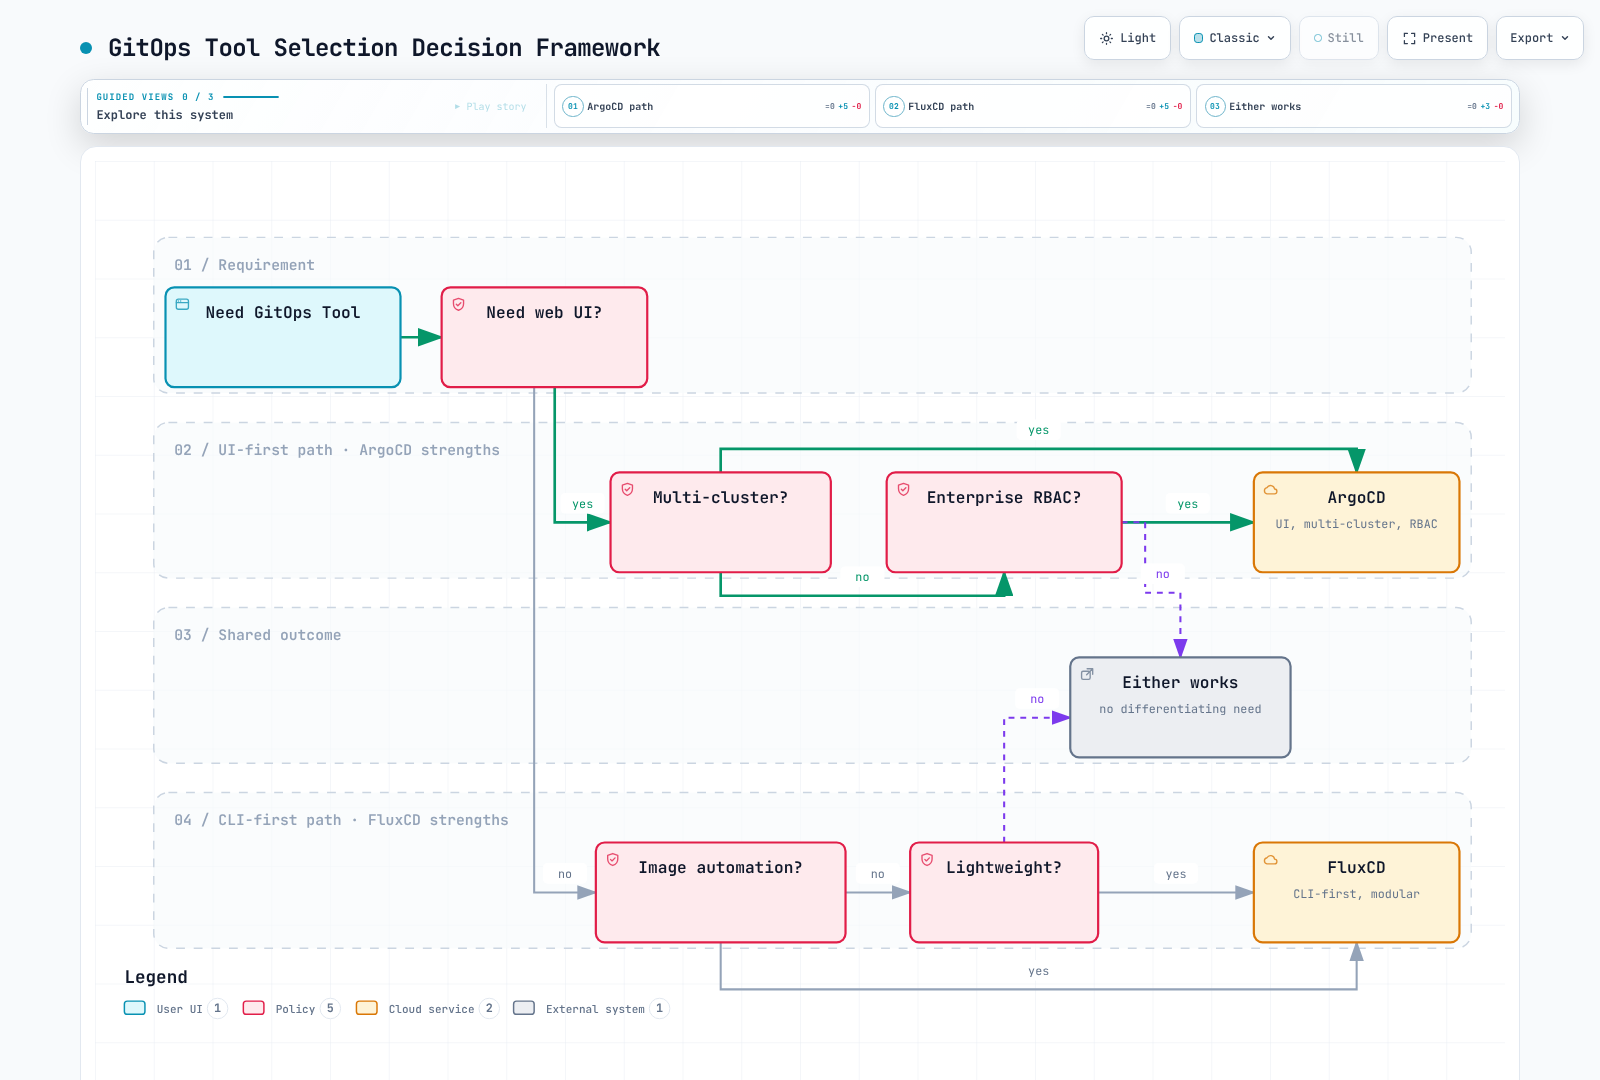Image resolution: width=1600 pixels, height=1080 pixels.
Task: Click the external link icon on Either works node
Action: click(1088, 674)
